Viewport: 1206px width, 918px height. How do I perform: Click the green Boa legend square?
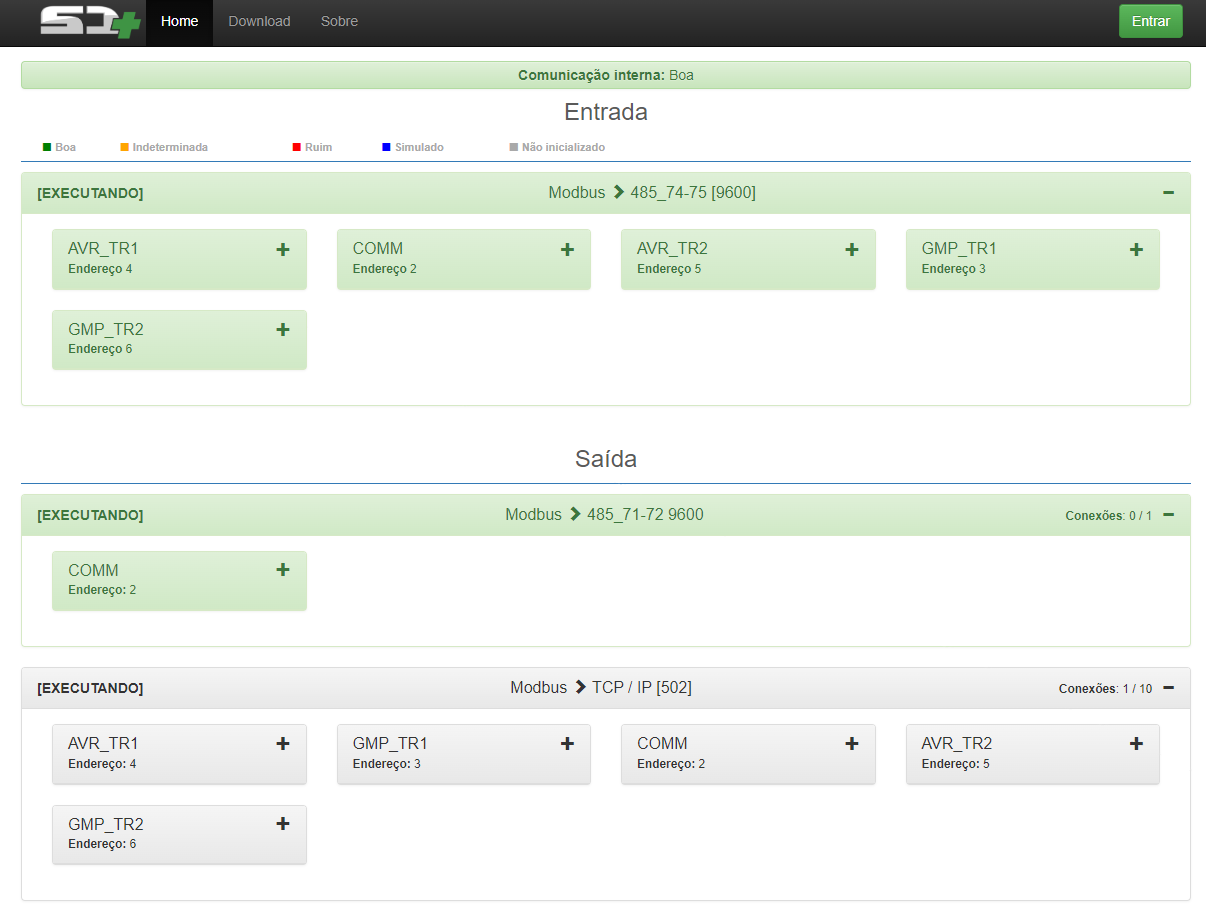click(47, 147)
